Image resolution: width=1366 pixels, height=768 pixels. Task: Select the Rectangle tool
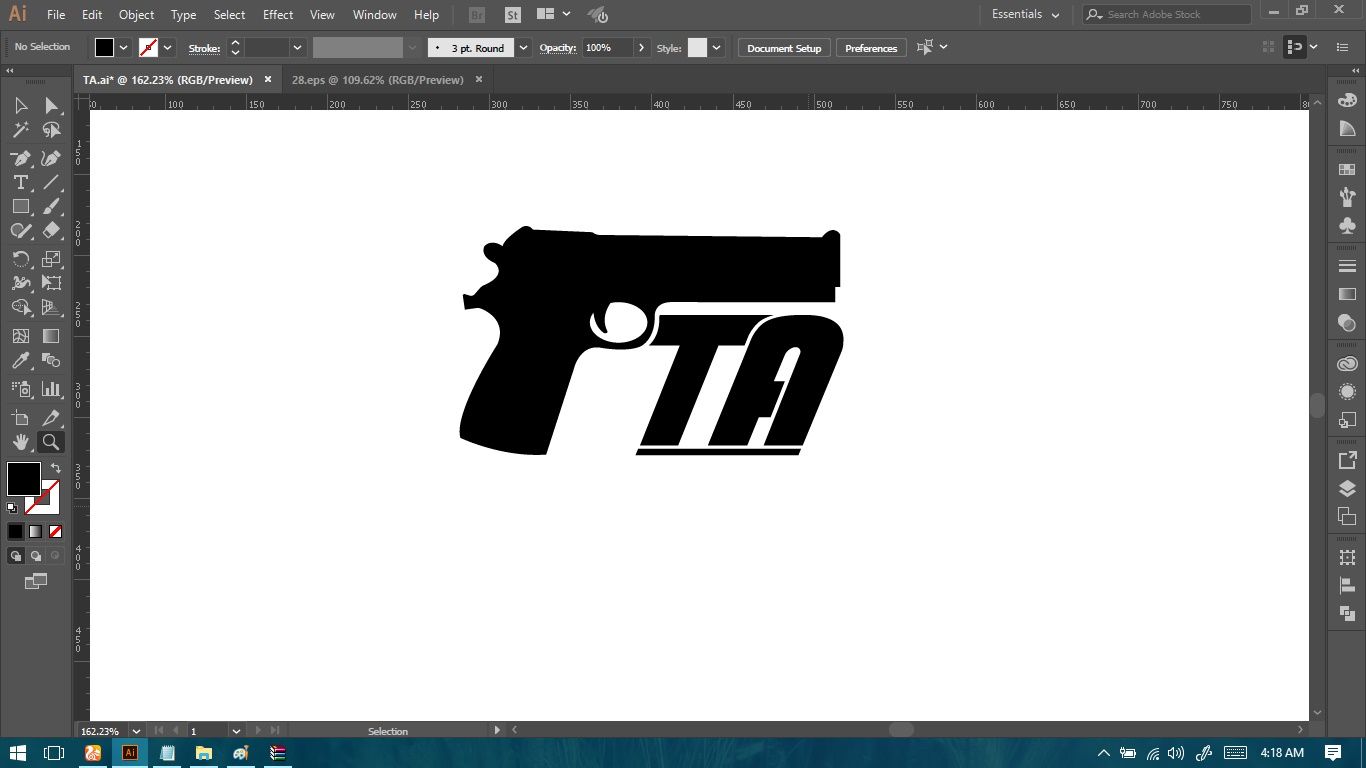click(20, 206)
